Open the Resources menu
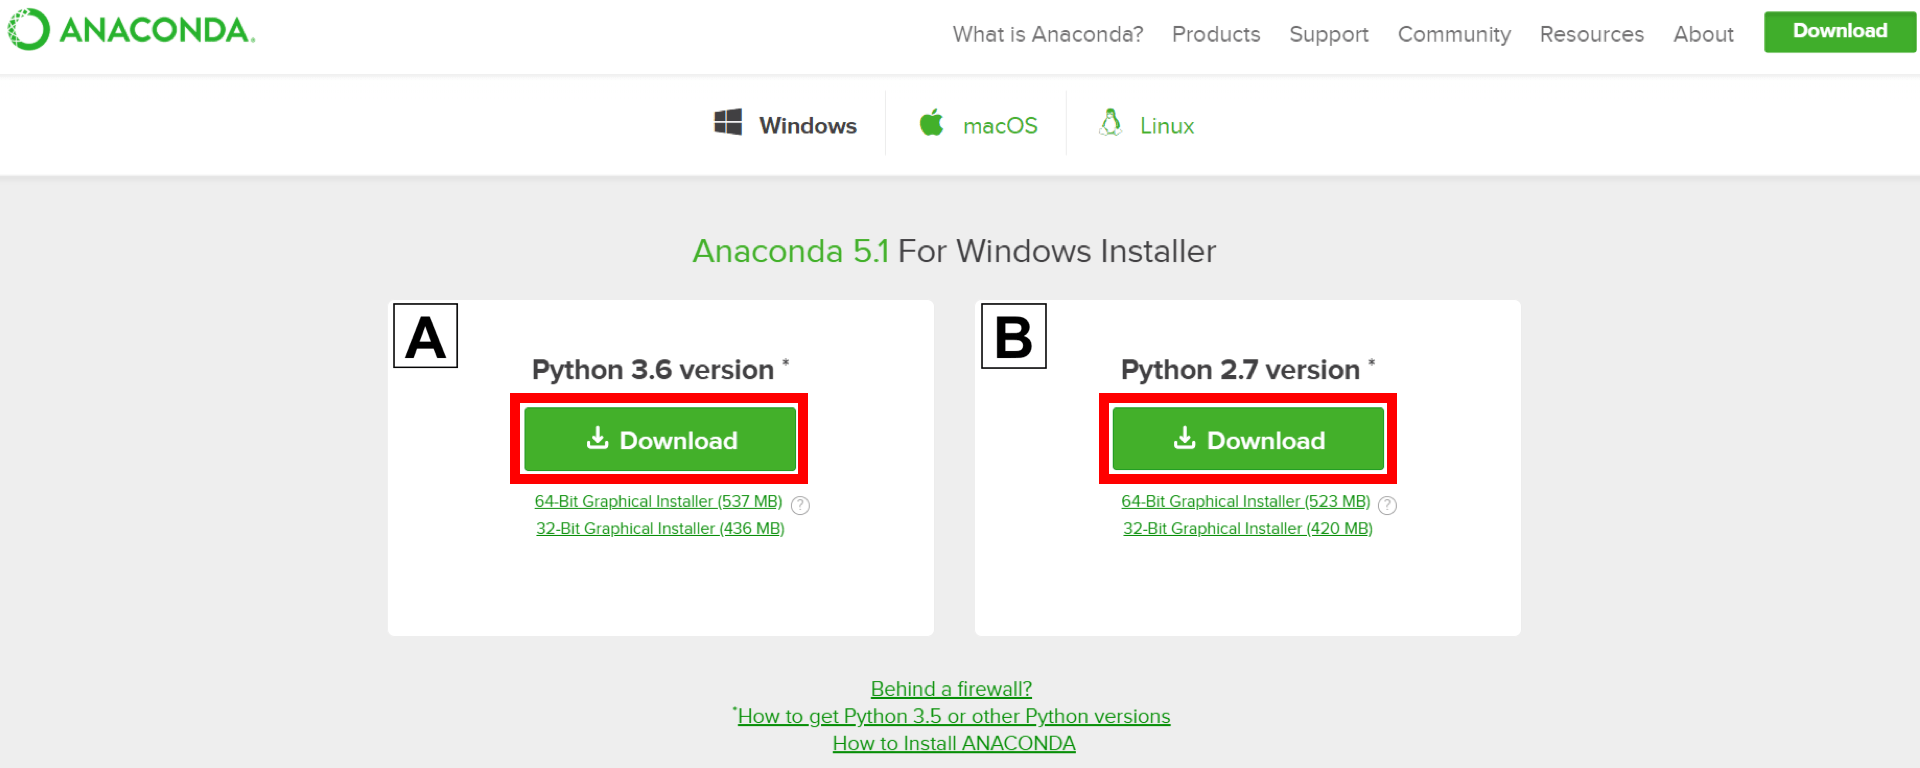The image size is (1920, 768). [1591, 34]
